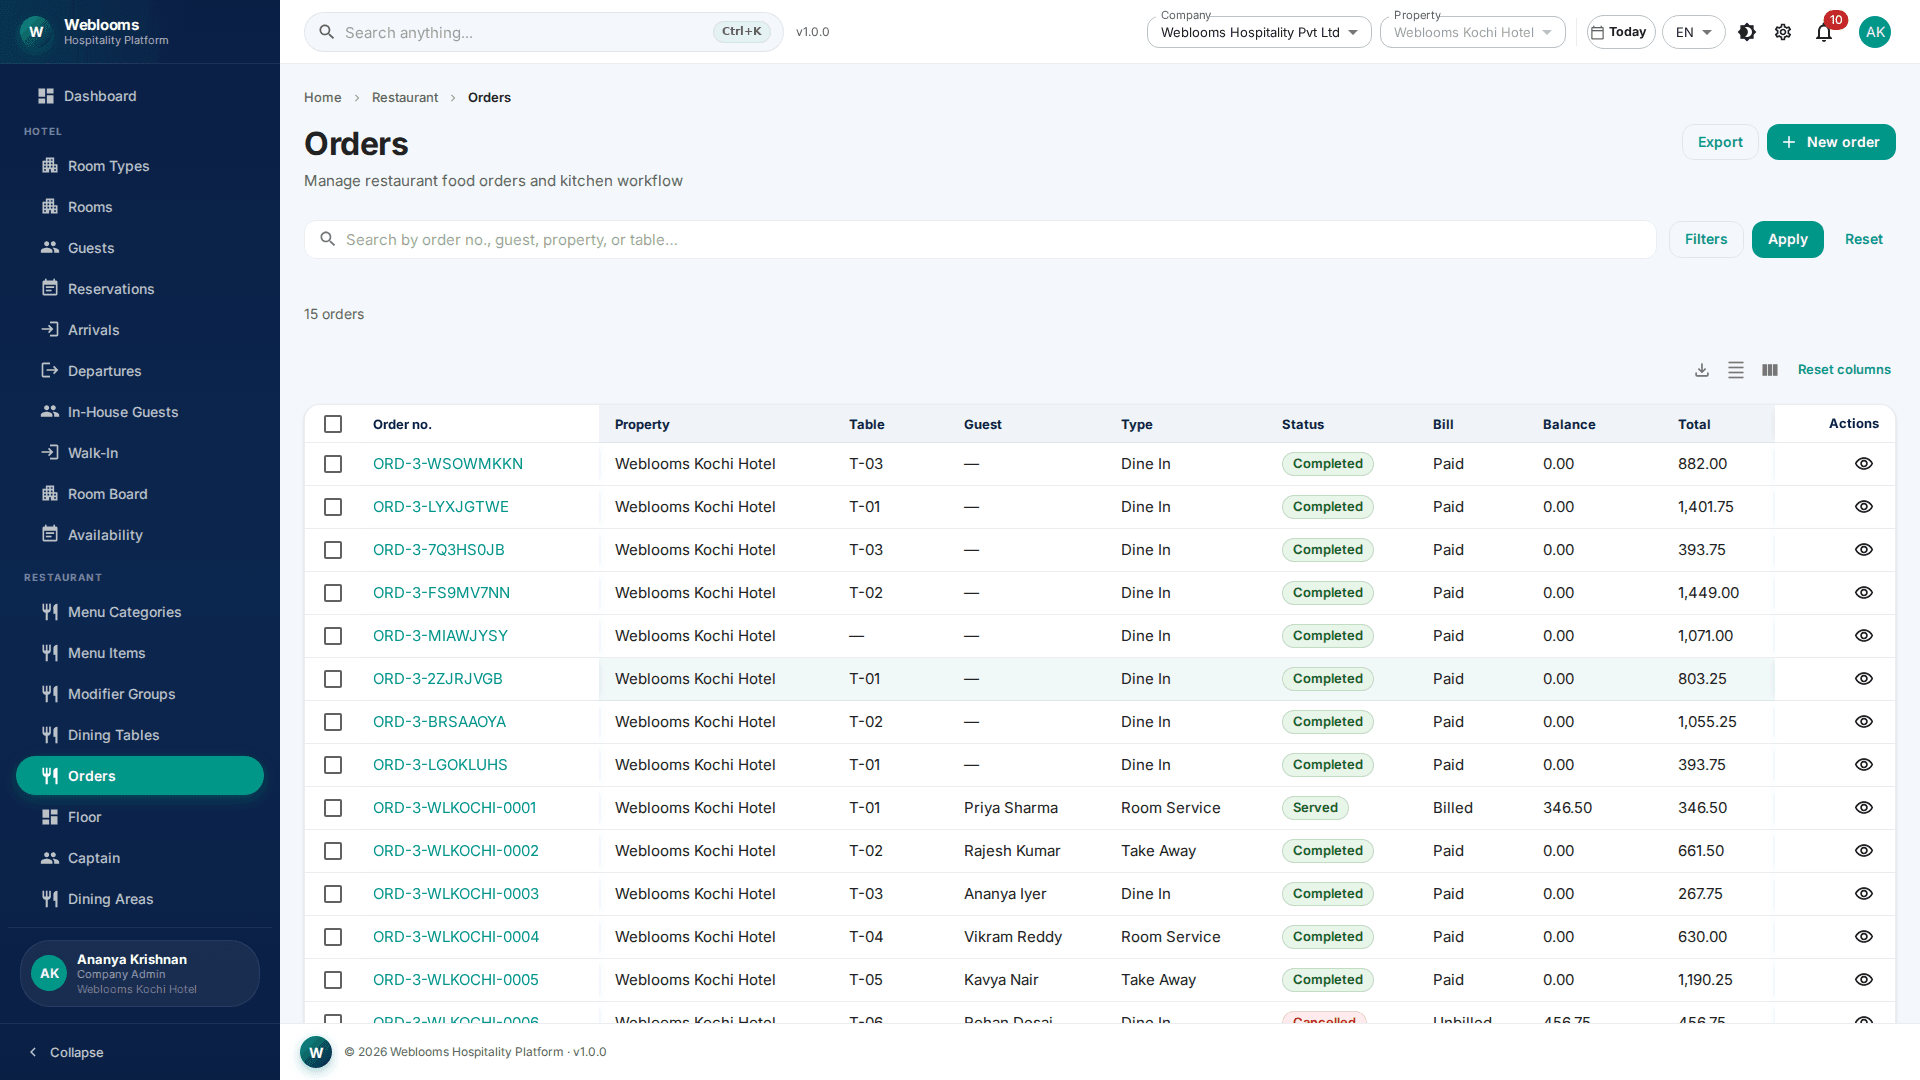The width and height of the screenshot is (1920, 1080).
Task: Select row ORD-3-7Q3HS0JB checkbox
Action: pyautogui.click(x=333, y=550)
